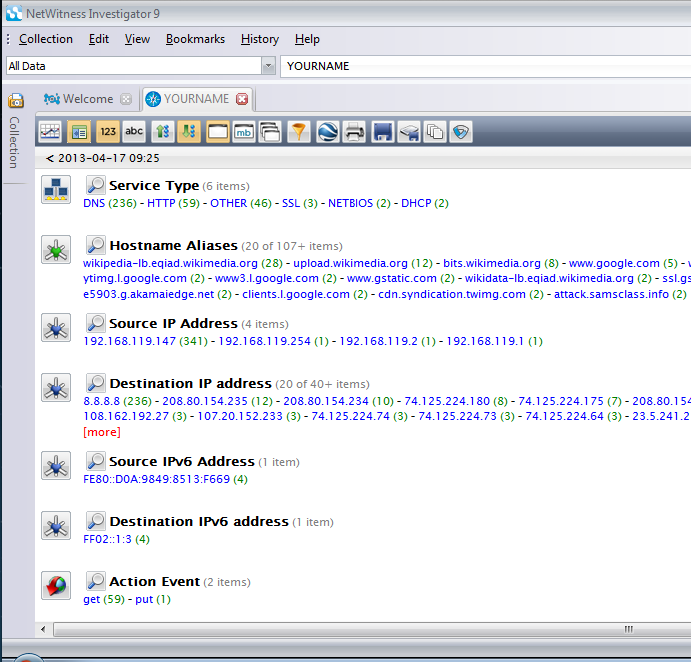Open Service Type magnifier search icon
691x662 pixels.
pos(96,185)
